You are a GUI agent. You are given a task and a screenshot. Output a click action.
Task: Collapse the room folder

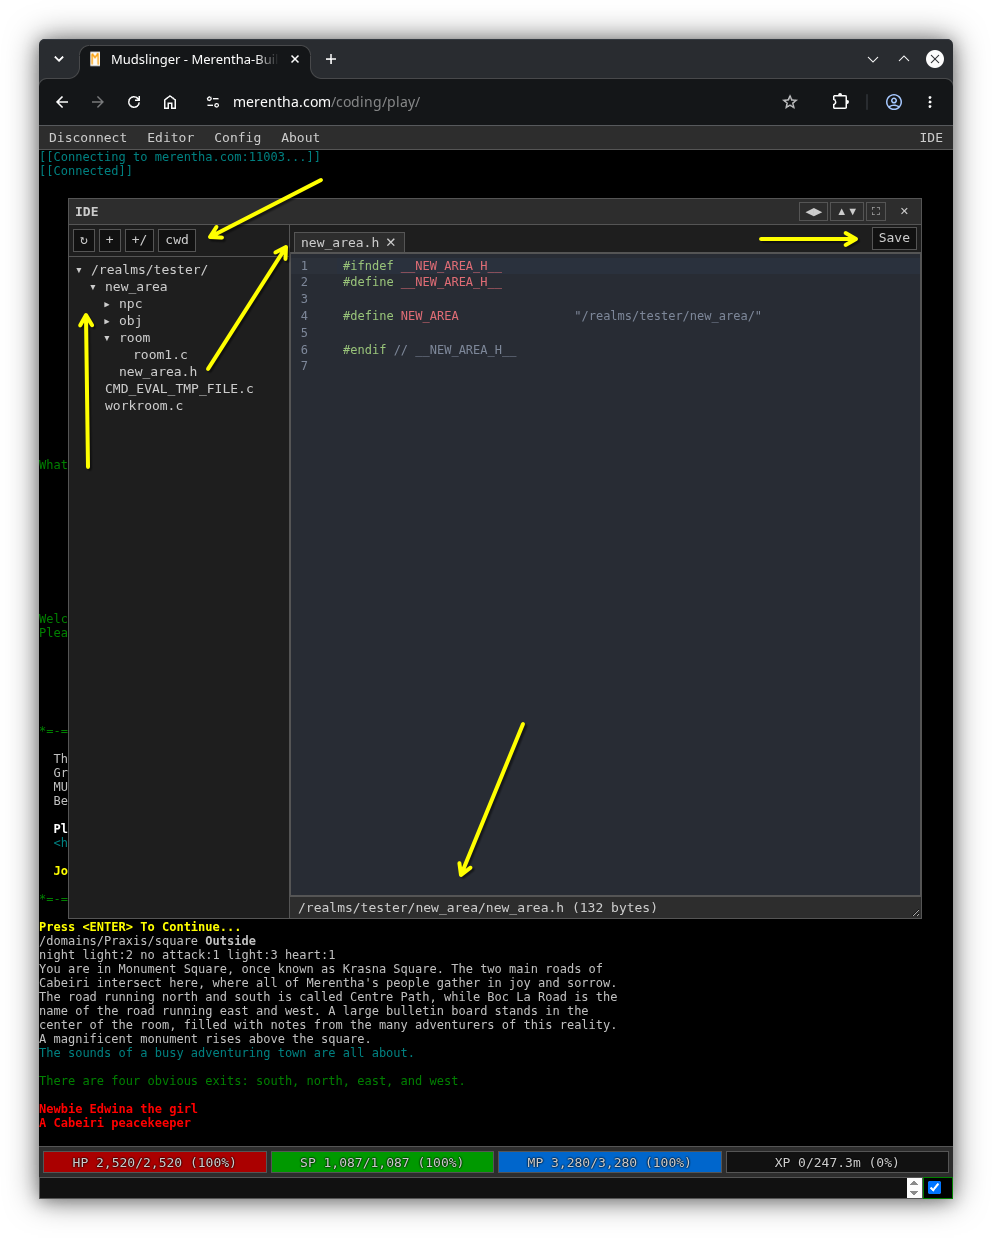107,338
